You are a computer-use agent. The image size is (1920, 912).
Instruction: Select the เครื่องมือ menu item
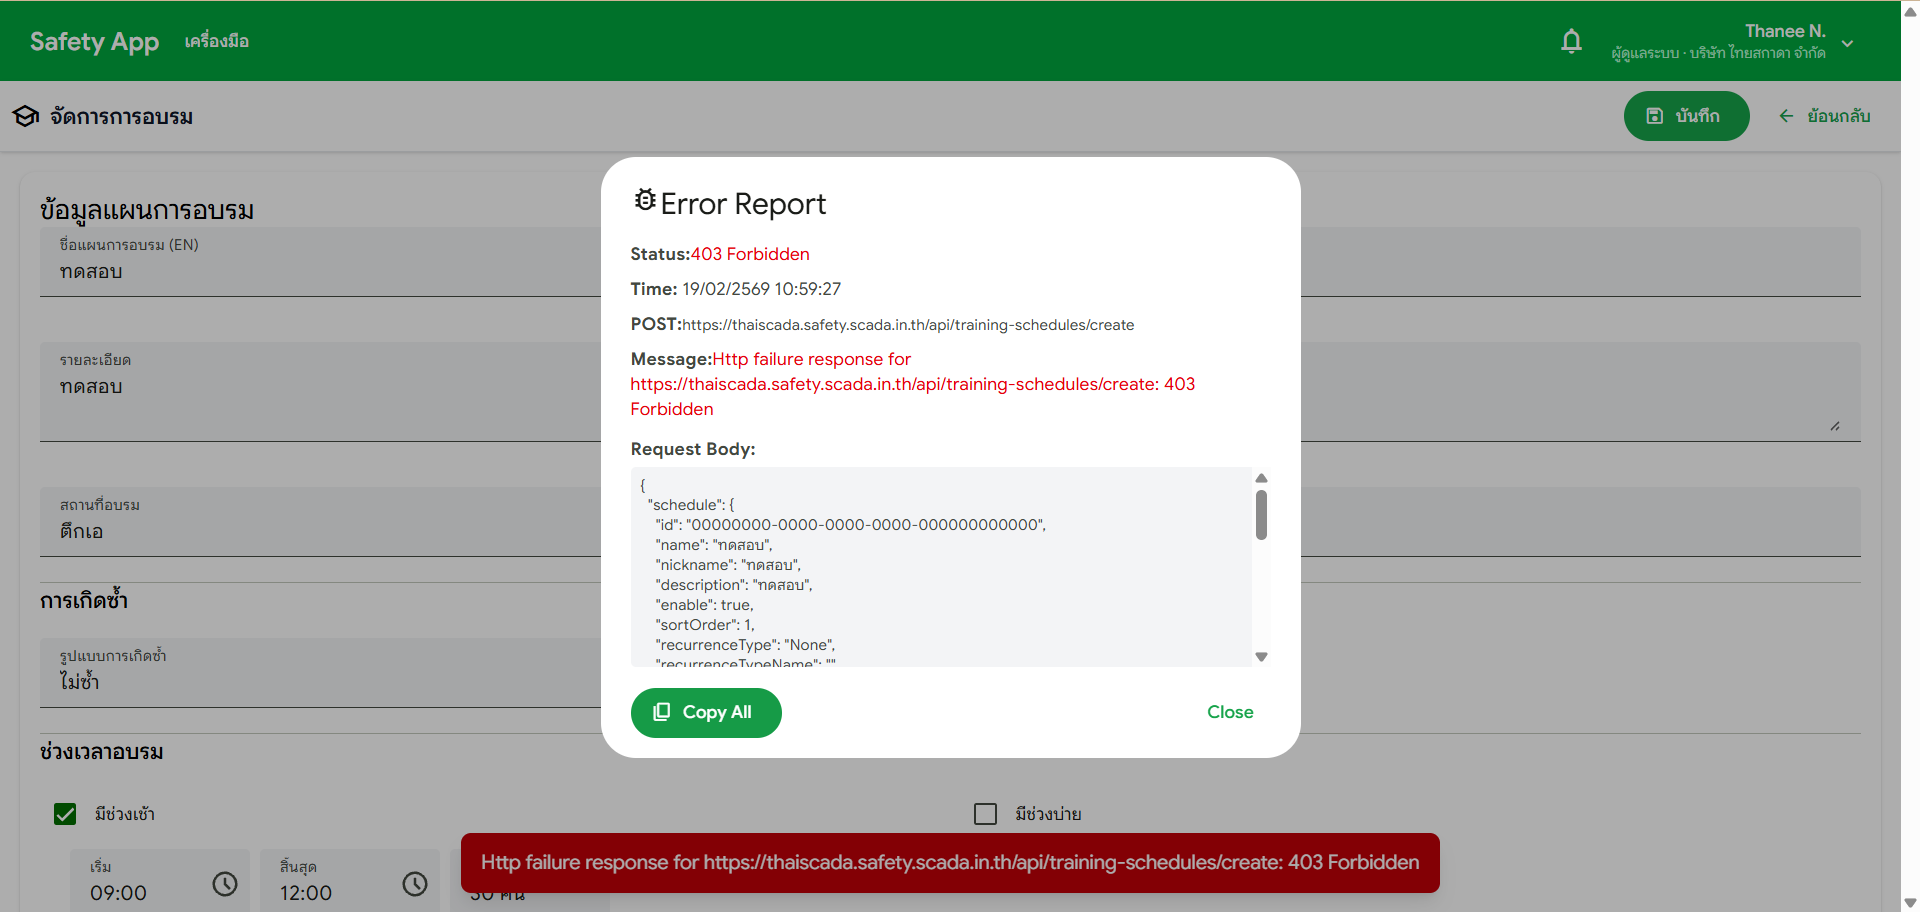click(216, 41)
